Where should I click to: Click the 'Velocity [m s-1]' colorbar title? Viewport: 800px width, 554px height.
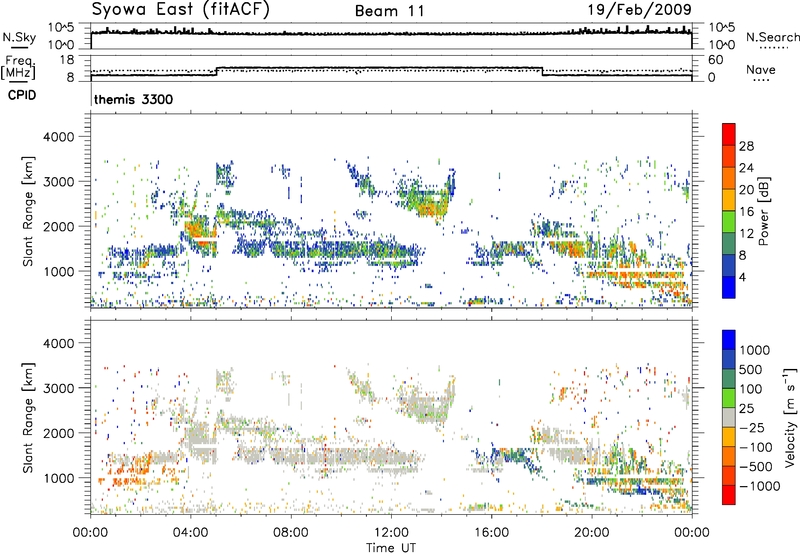(x=790, y=417)
